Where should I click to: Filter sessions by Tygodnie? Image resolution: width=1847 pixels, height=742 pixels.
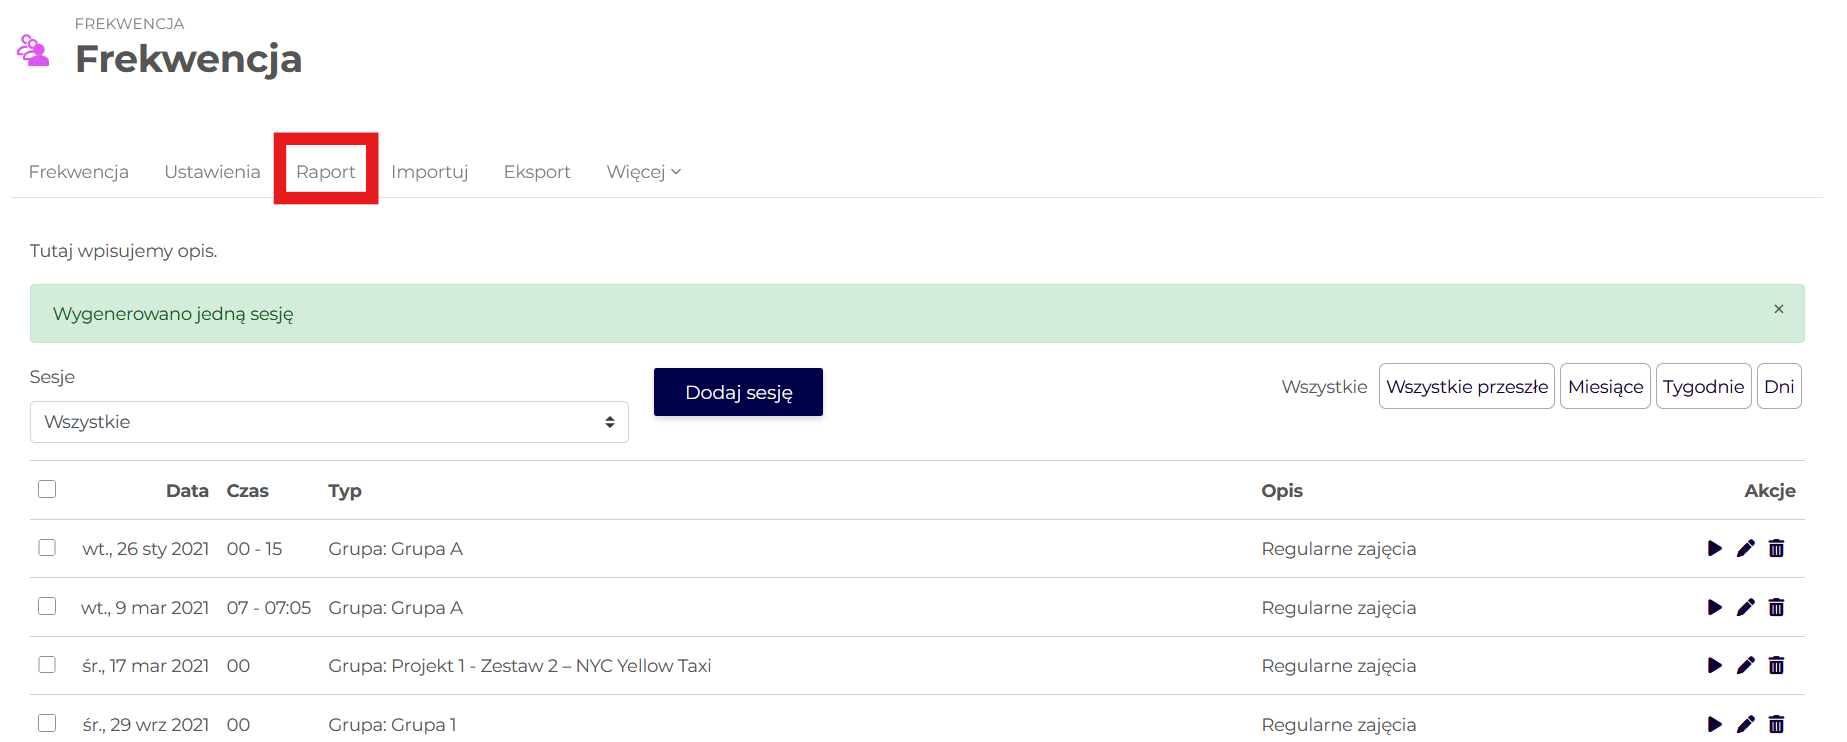[1703, 387]
